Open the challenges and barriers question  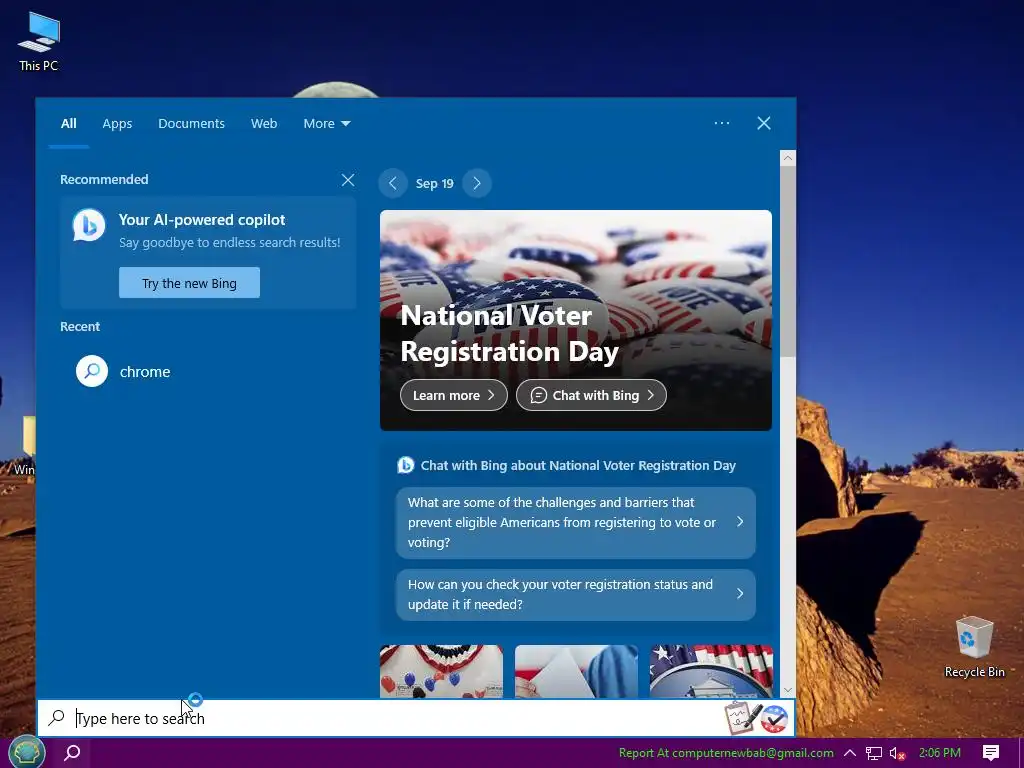(575, 522)
